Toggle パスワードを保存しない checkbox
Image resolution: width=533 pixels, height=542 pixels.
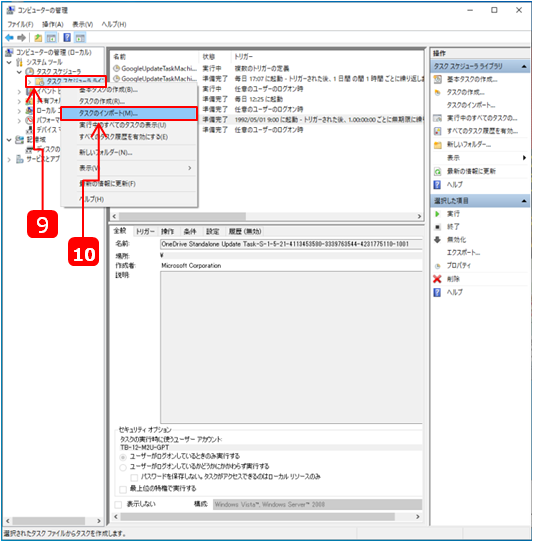pos(134,478)
